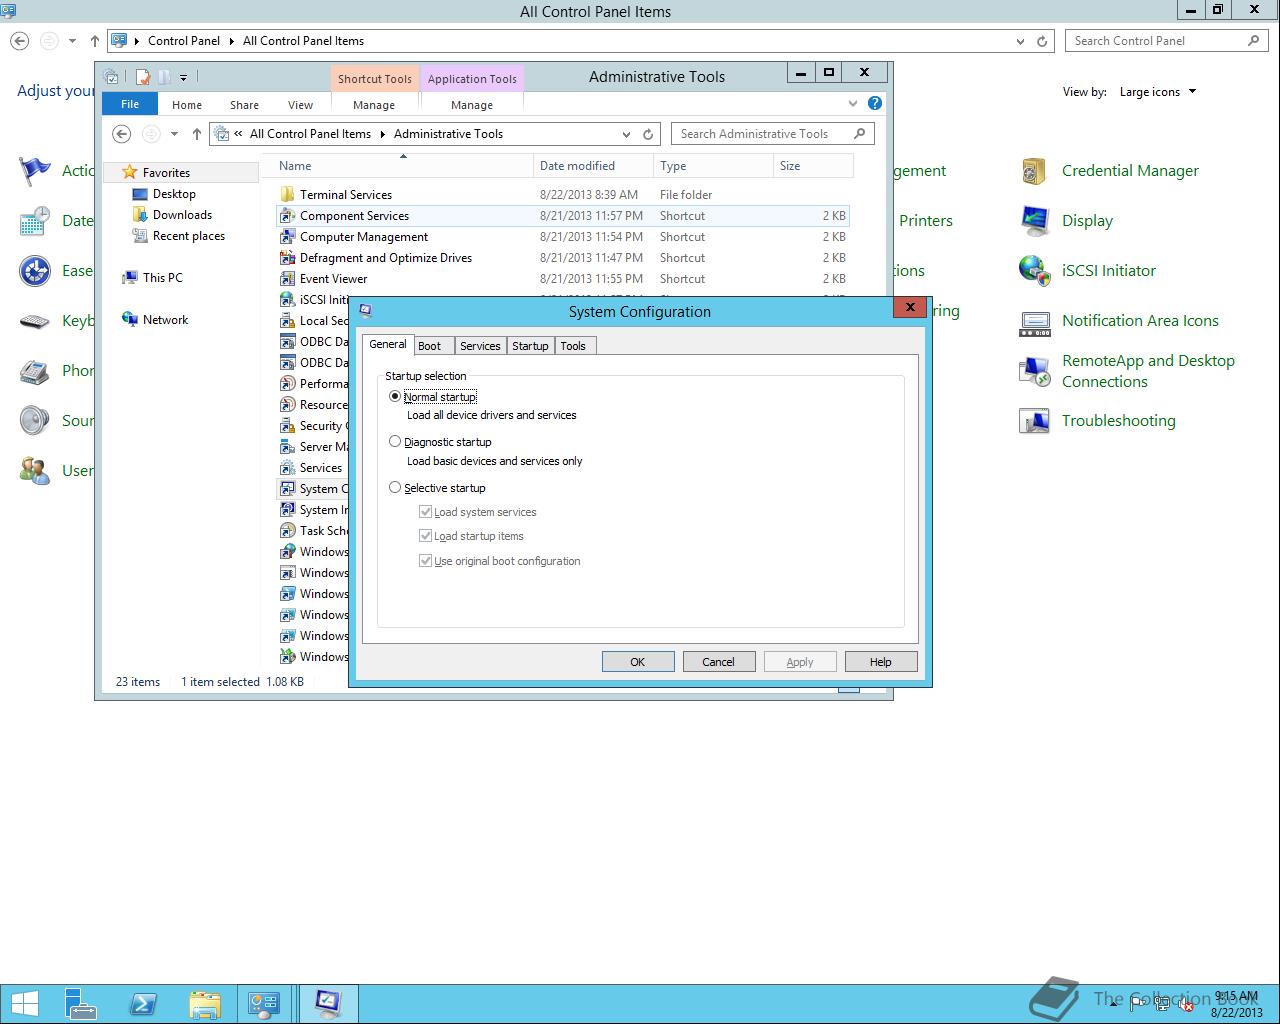
Task: Open the Home ribbon tab
Action: (x=187, y=105)
